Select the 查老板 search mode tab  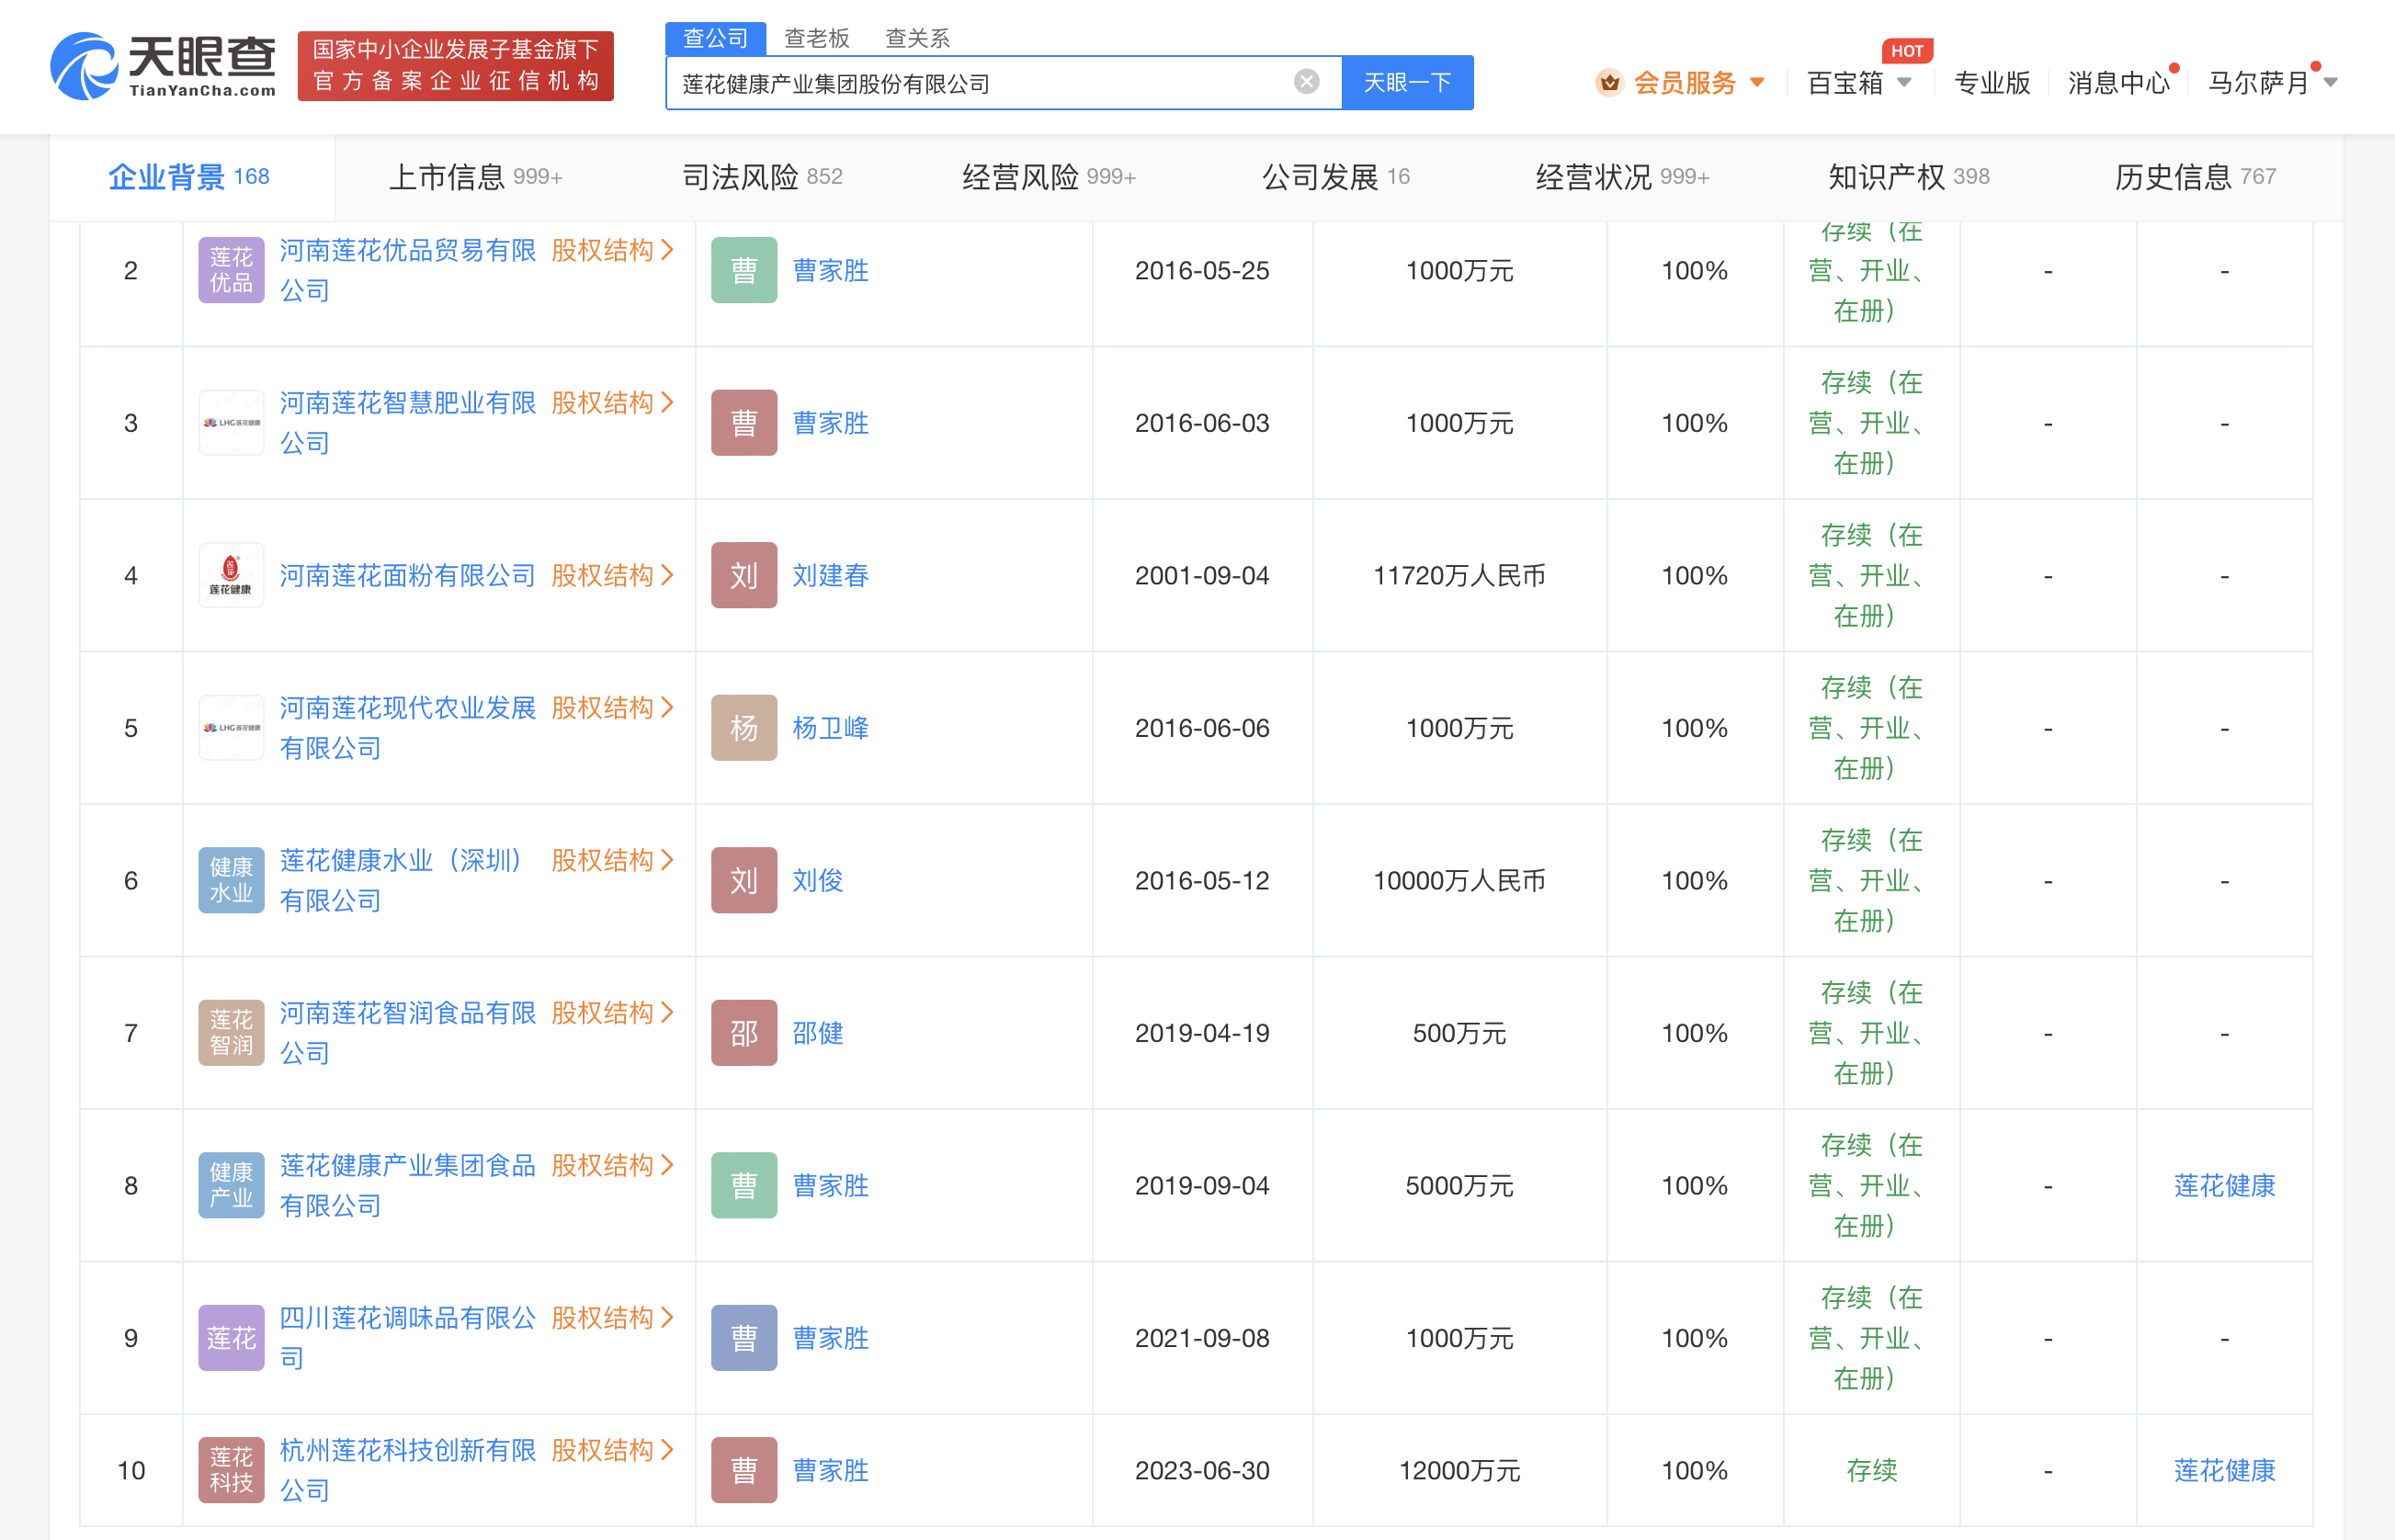(816, 38)
